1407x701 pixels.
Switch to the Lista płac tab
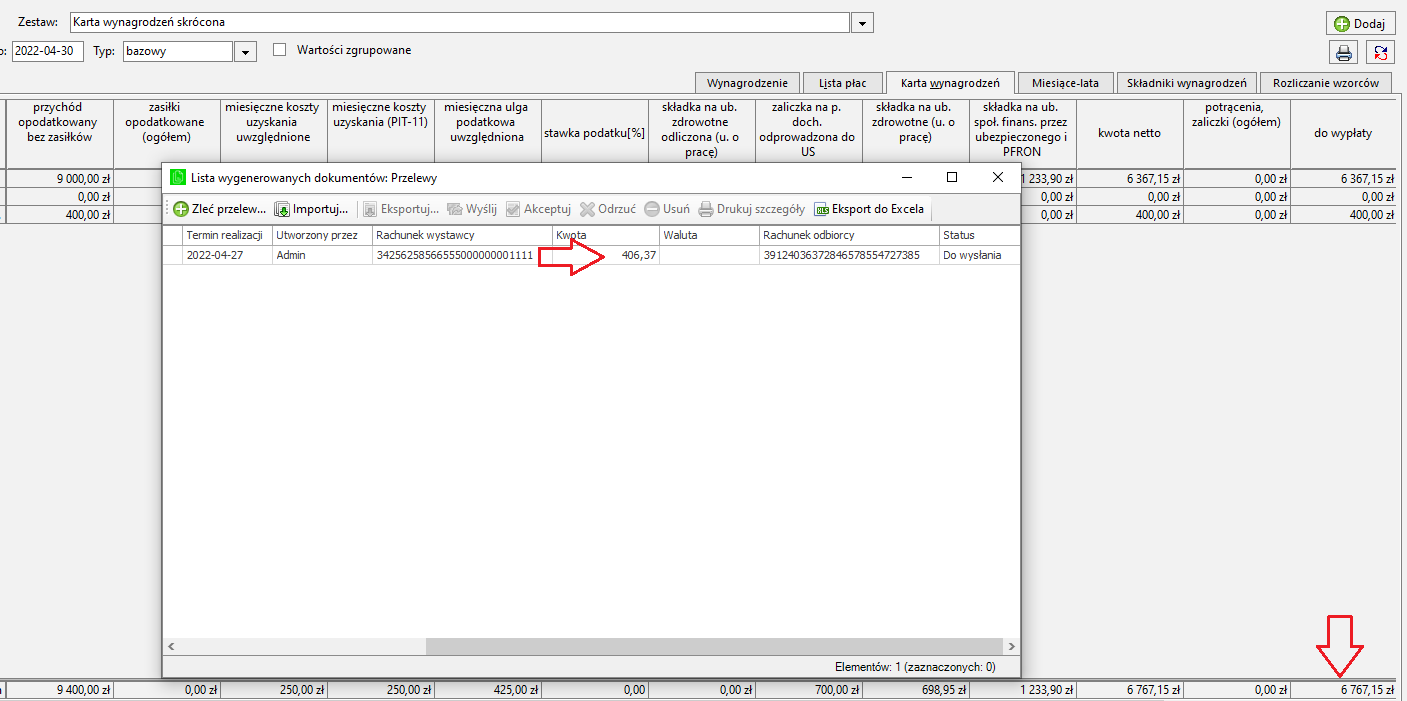(x=842, y=83)
